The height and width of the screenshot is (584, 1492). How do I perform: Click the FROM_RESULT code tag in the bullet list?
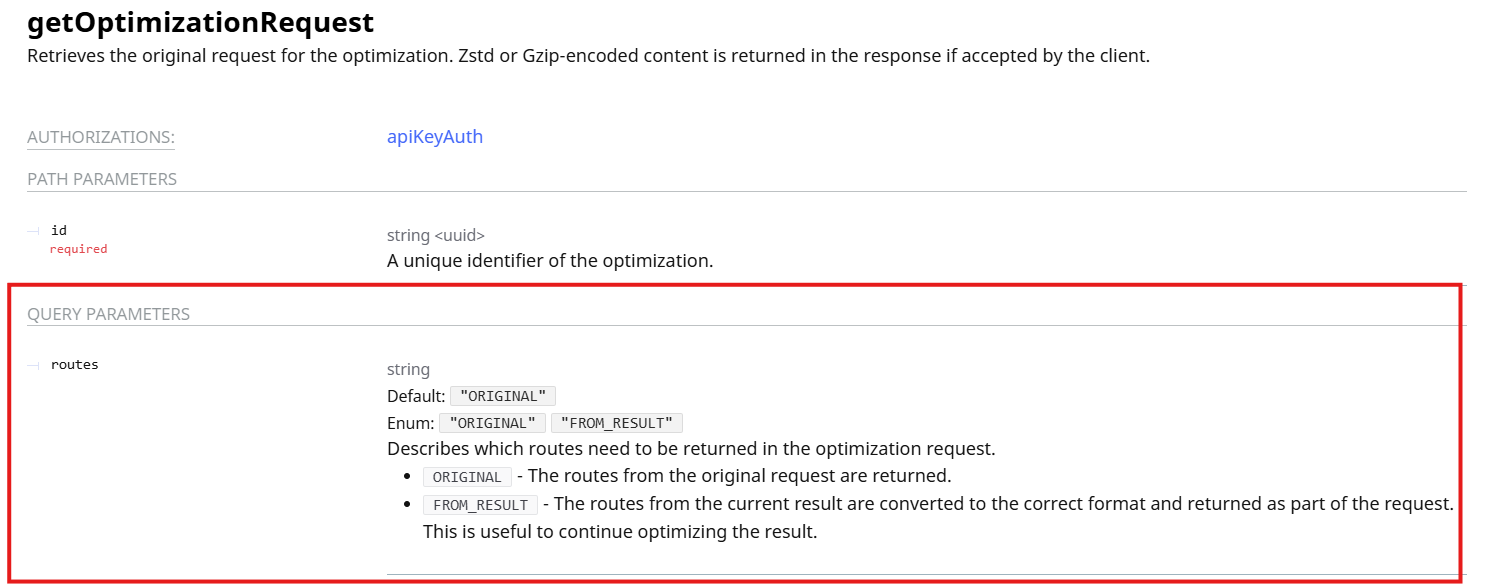tap(480, 505)
